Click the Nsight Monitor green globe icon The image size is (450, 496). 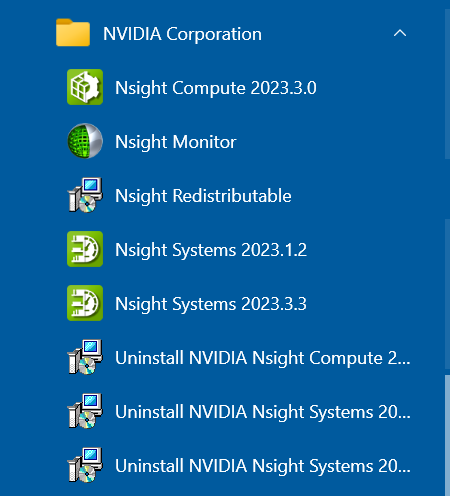click(85, 141)
